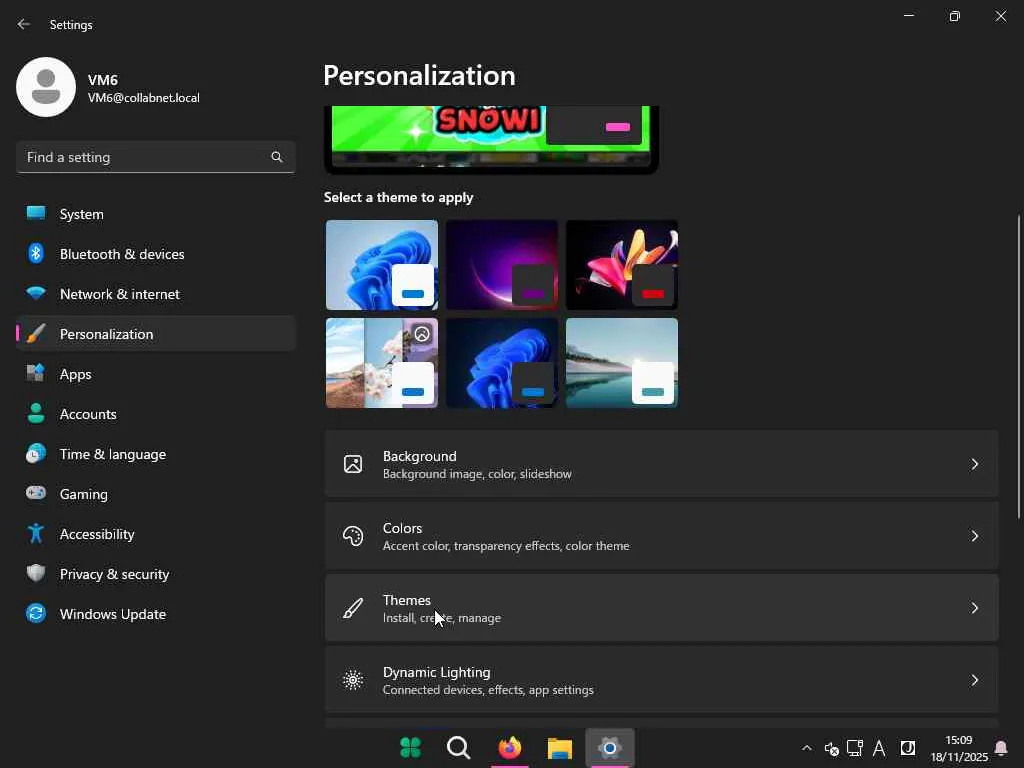Go to Privacy & security
1024x768 pixels.
click(156, 574)
